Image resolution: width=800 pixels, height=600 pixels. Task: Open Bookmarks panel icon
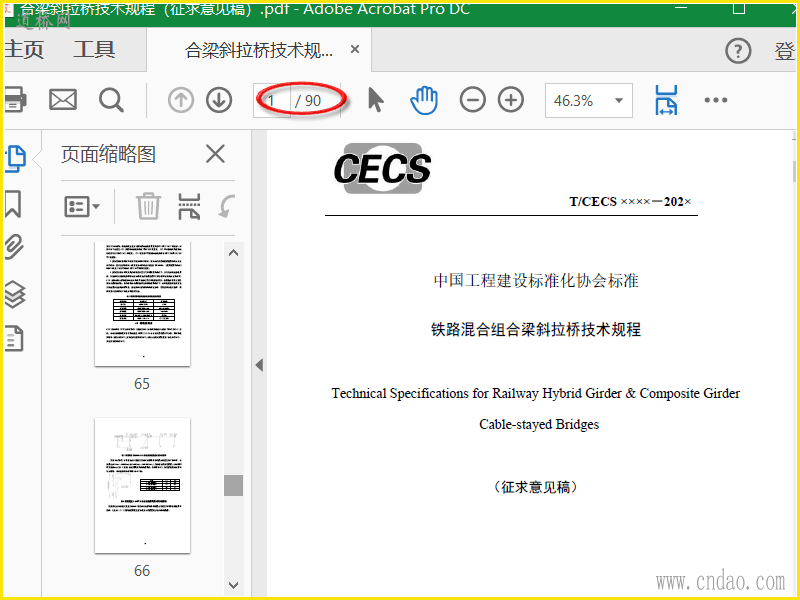(13, 204)
